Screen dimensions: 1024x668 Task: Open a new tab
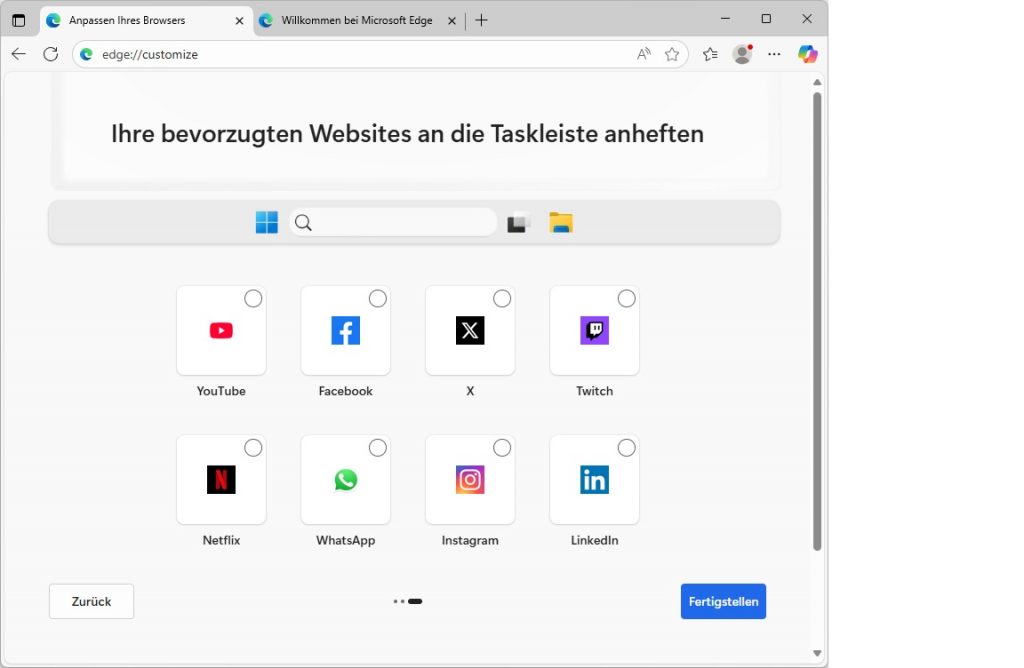[481, 20]
